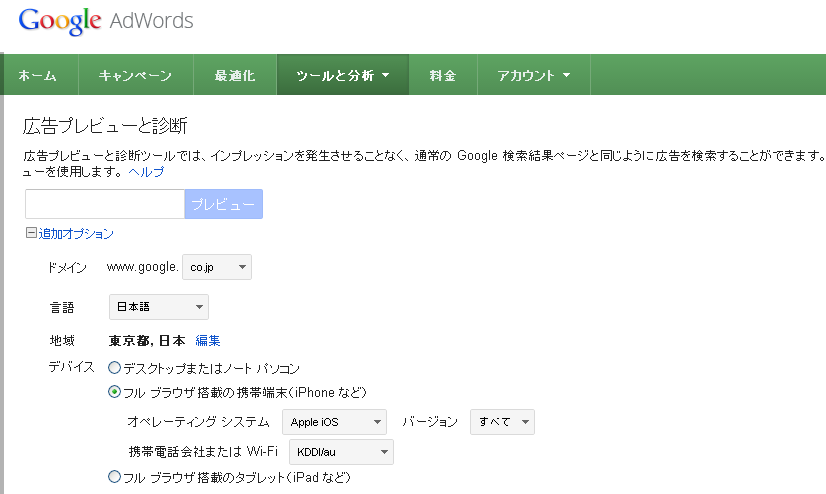Click the 追加オプション link text
This screenshot has width=826, height=494.
[76, 234]
